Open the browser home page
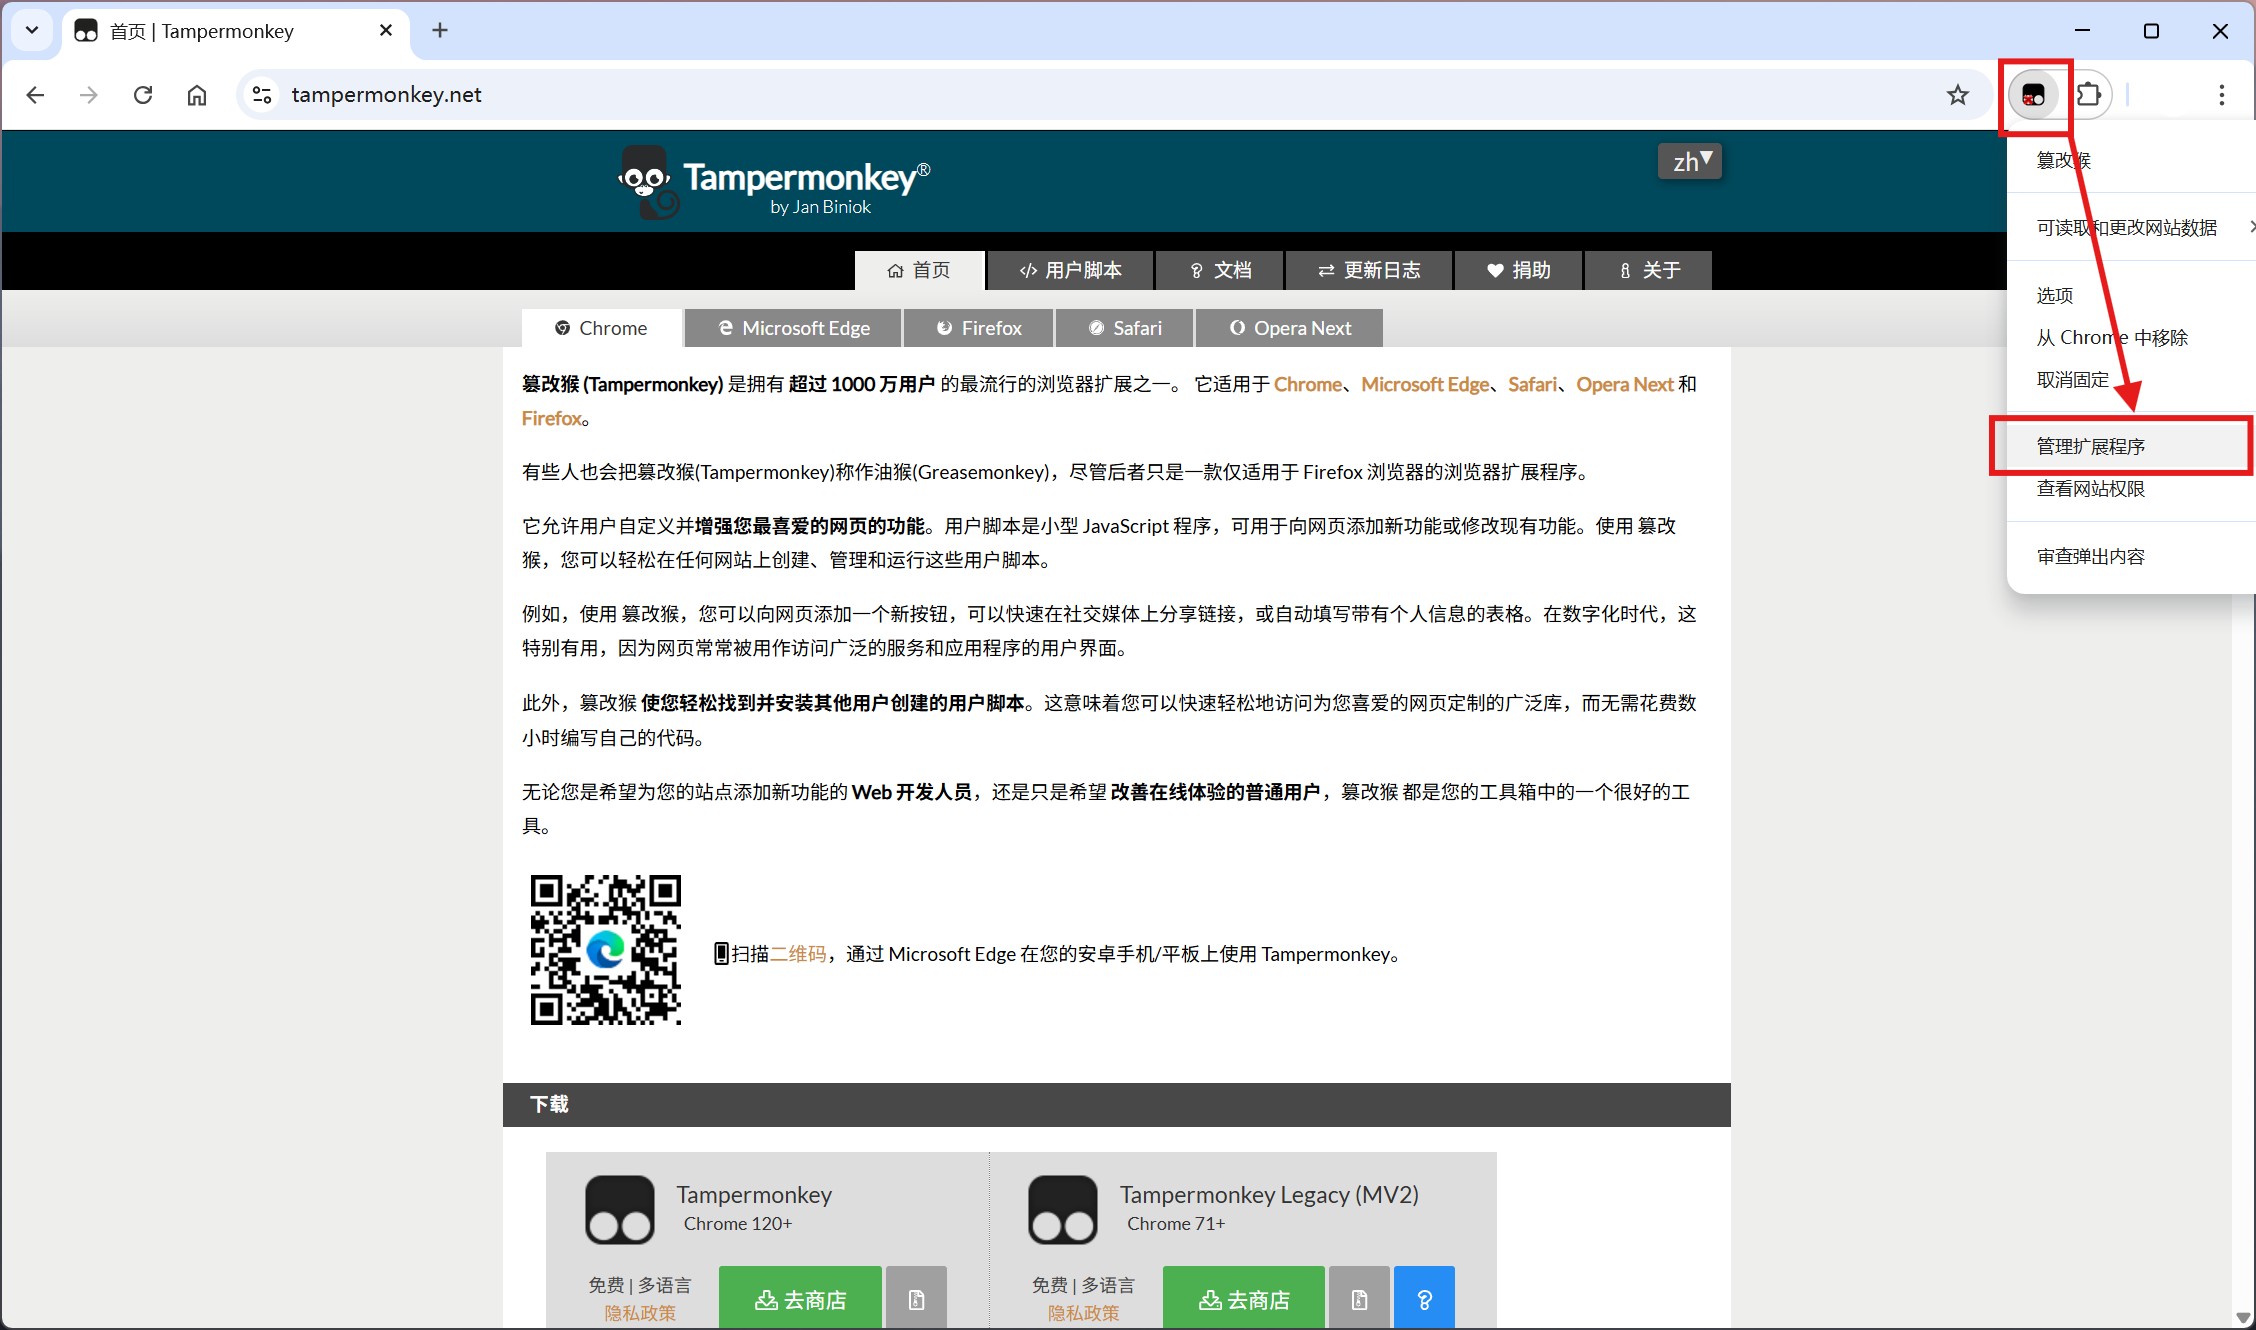 pos(197,95)
